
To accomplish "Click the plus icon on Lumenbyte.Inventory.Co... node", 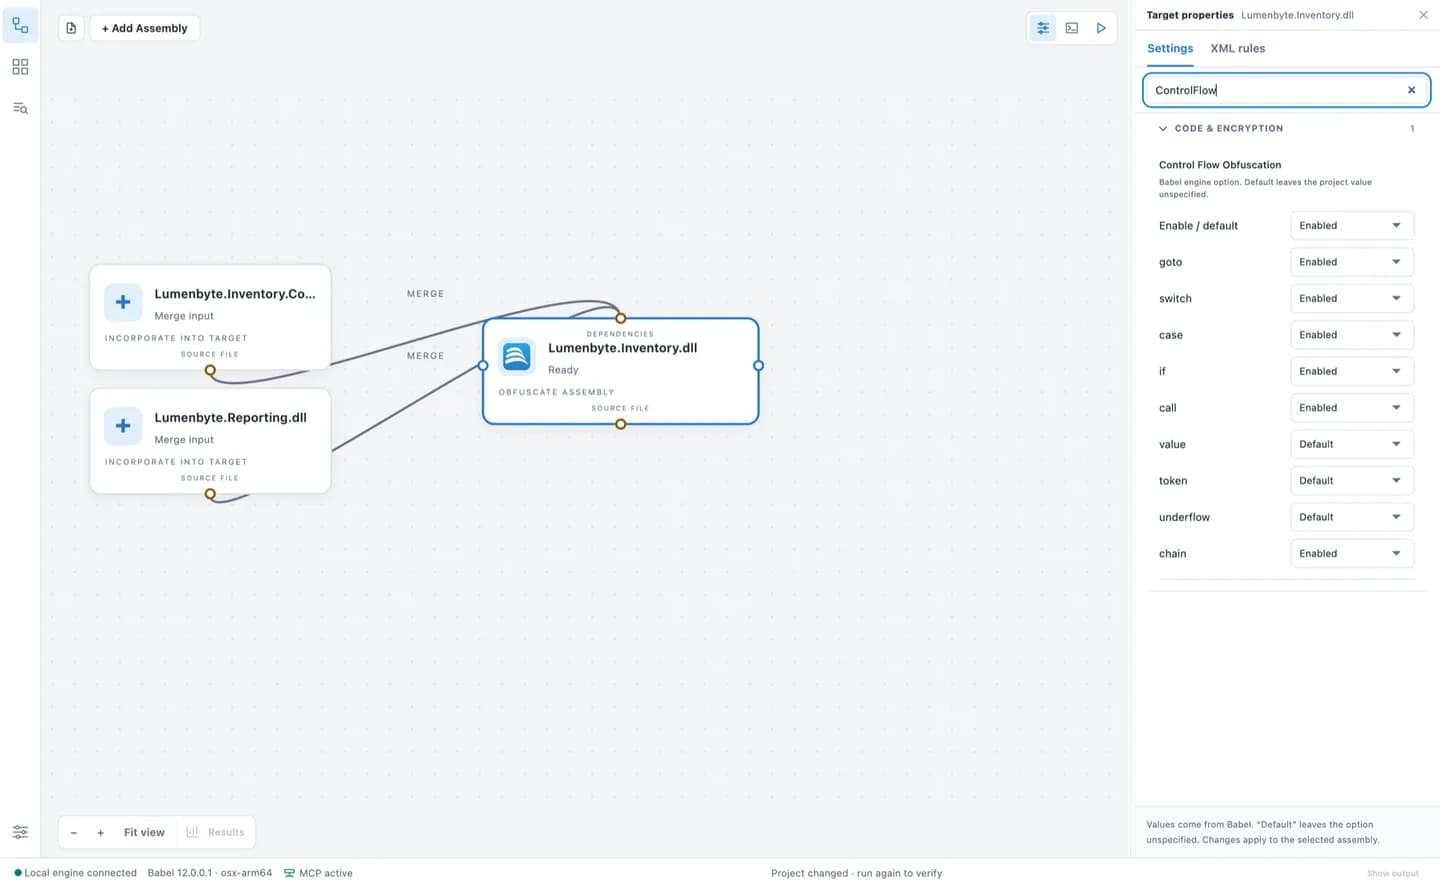I will (123, 302).
